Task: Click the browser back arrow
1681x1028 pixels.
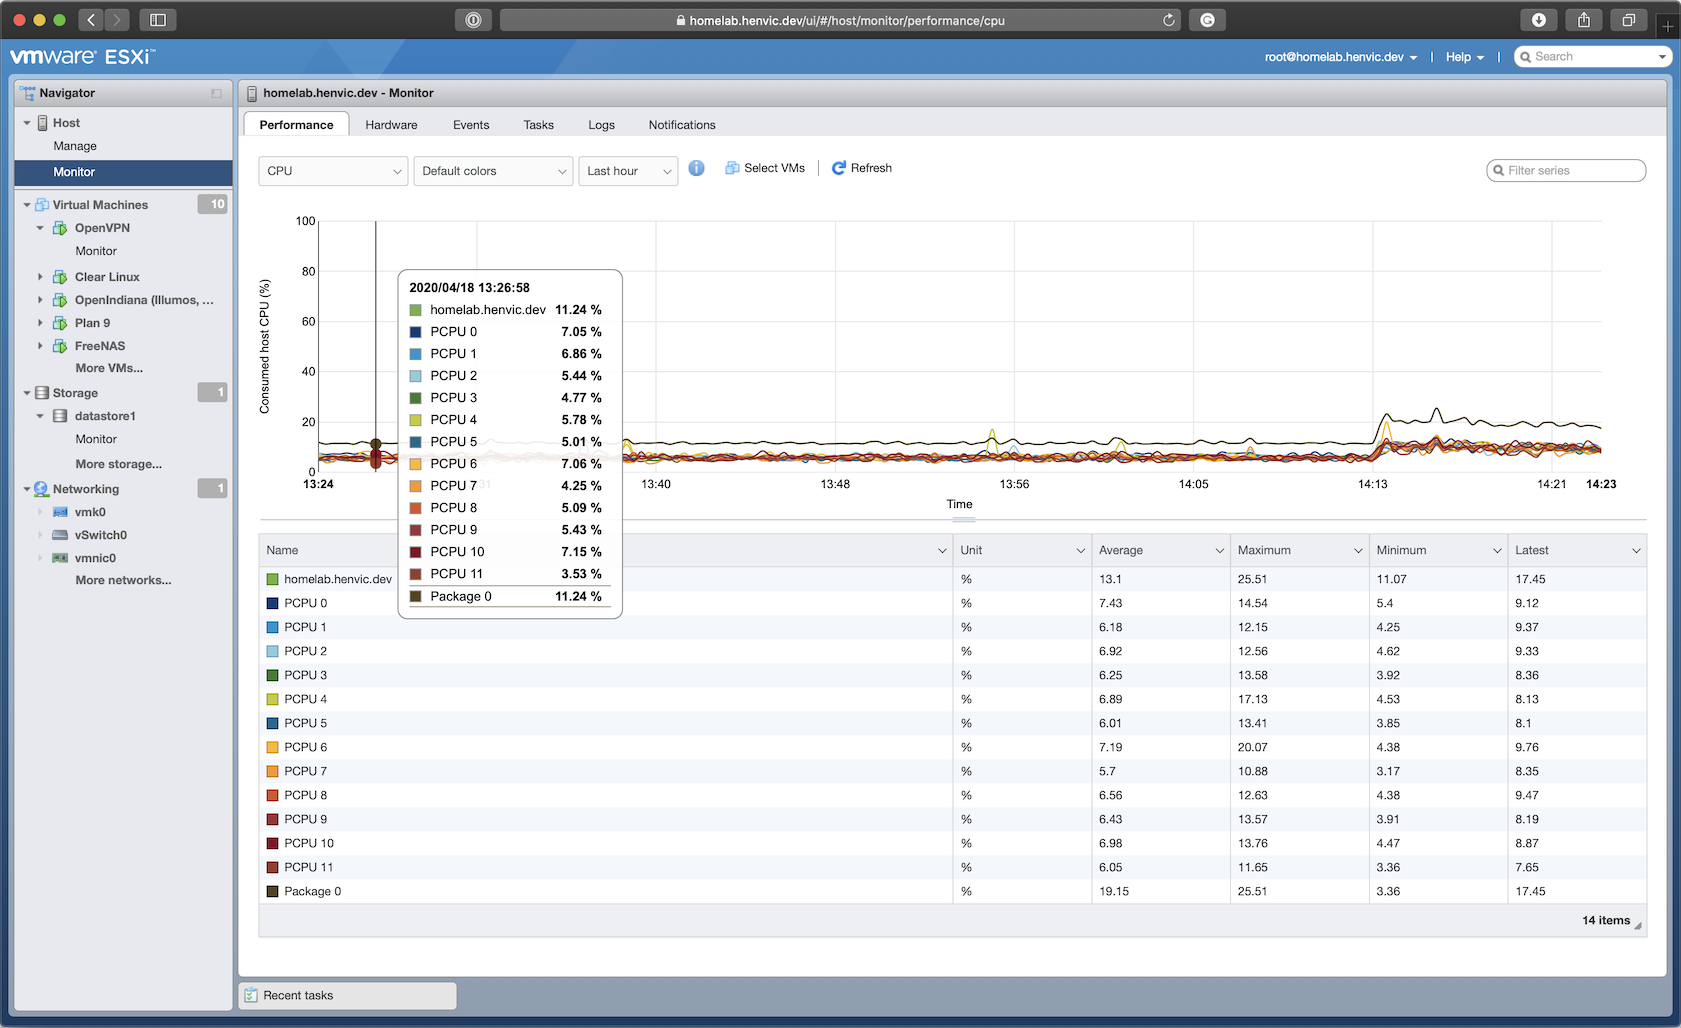Action: tap(91, 20)
